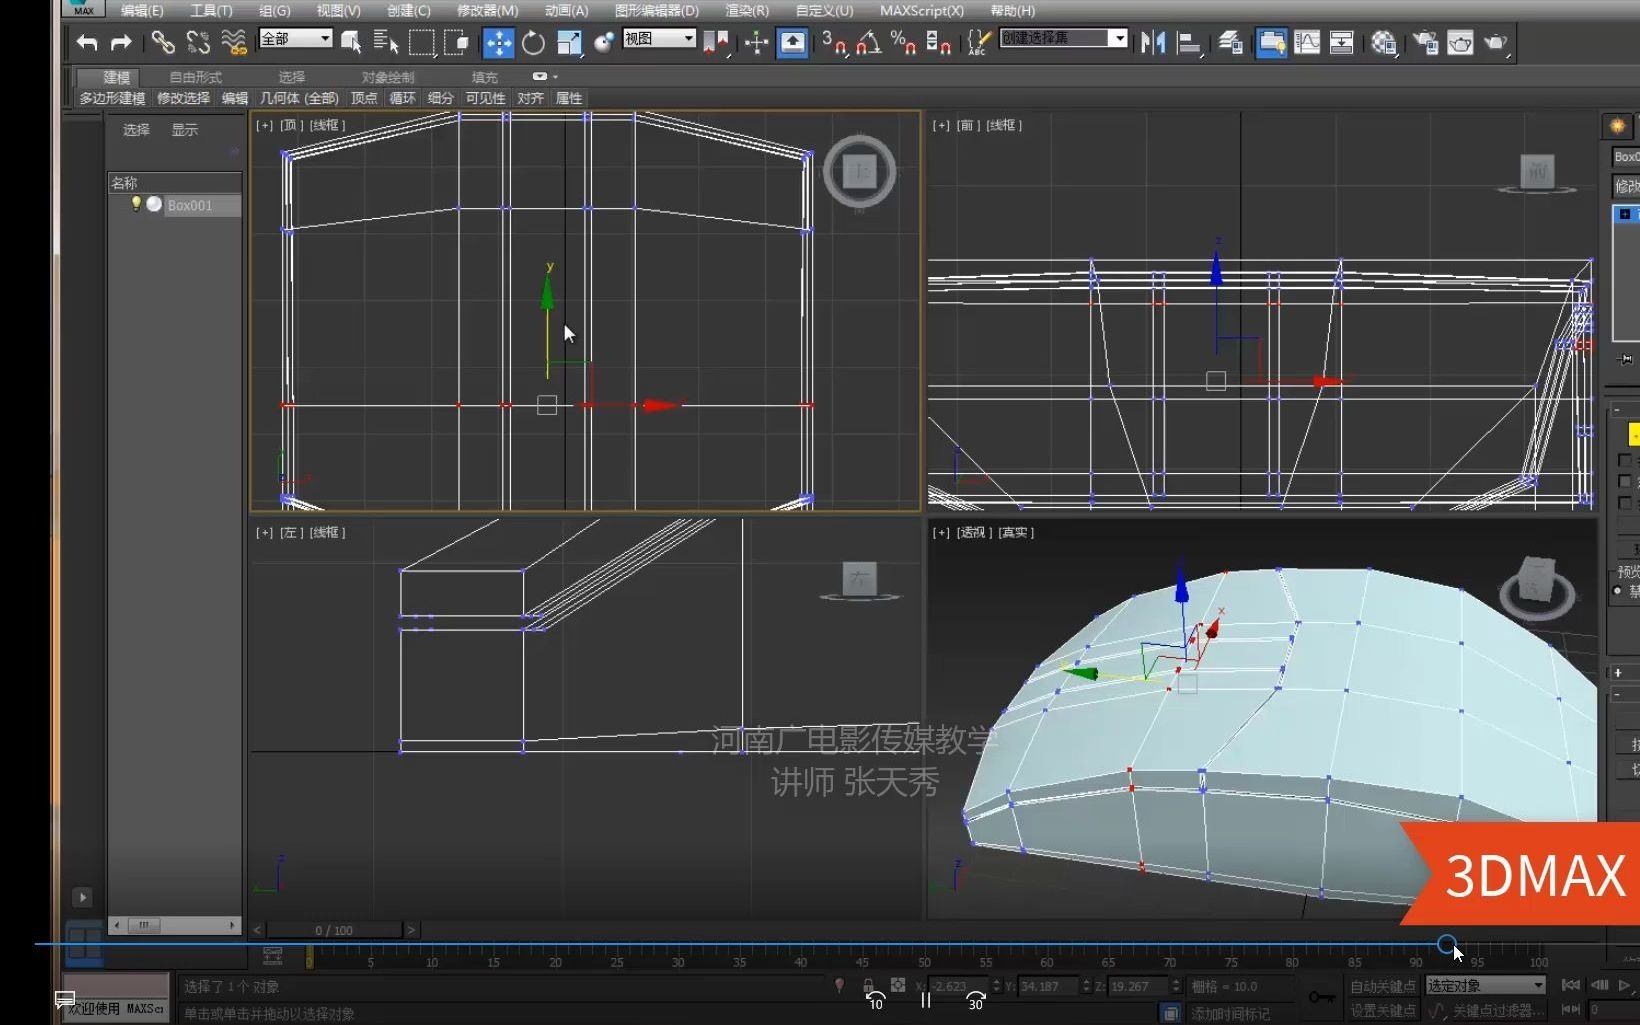Open the 全部 selection filter dropdown
This screenshot has height=1025, width=1640.
coord(325,38)
